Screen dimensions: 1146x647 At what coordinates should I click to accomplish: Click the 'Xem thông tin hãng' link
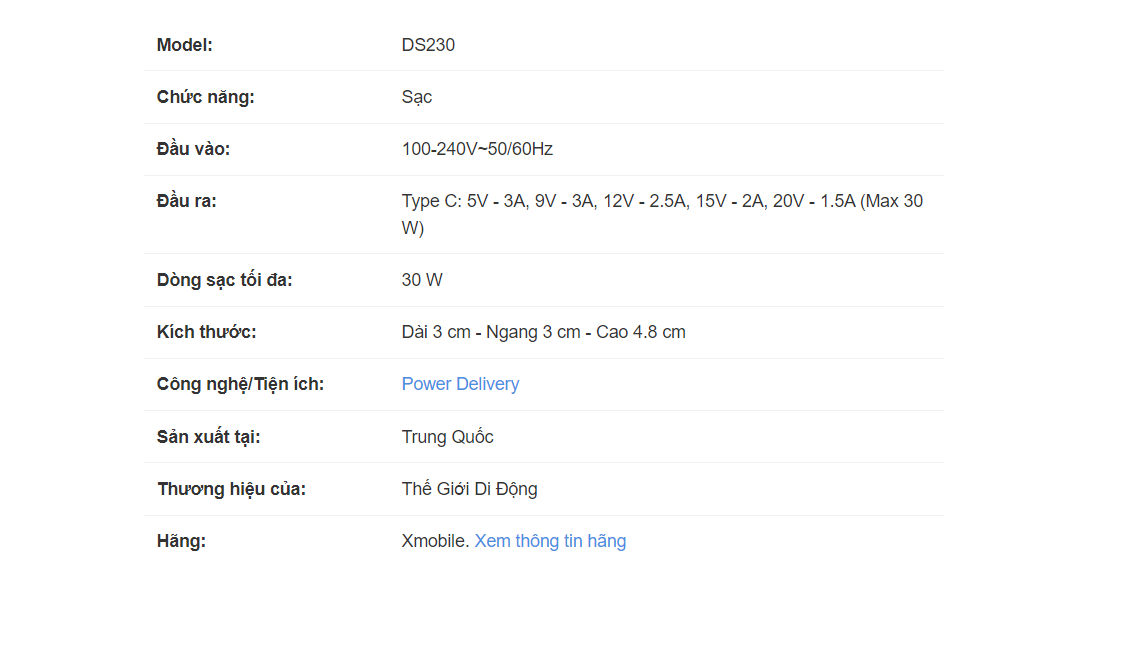click(550, 541)
